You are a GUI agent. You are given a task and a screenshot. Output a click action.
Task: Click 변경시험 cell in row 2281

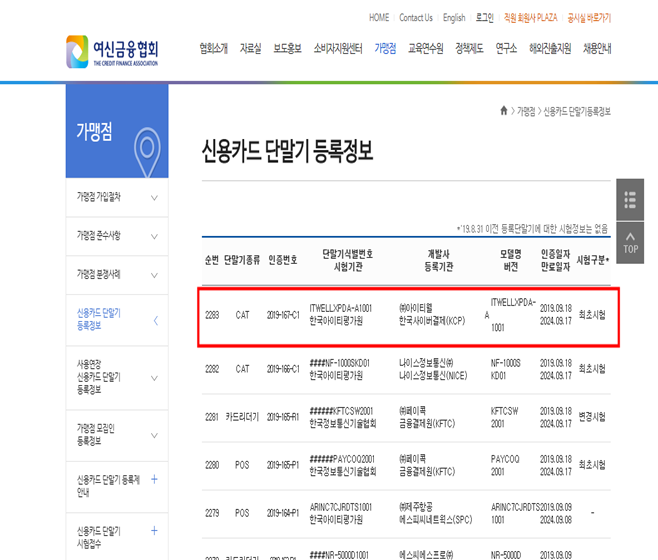coord(592,417)
